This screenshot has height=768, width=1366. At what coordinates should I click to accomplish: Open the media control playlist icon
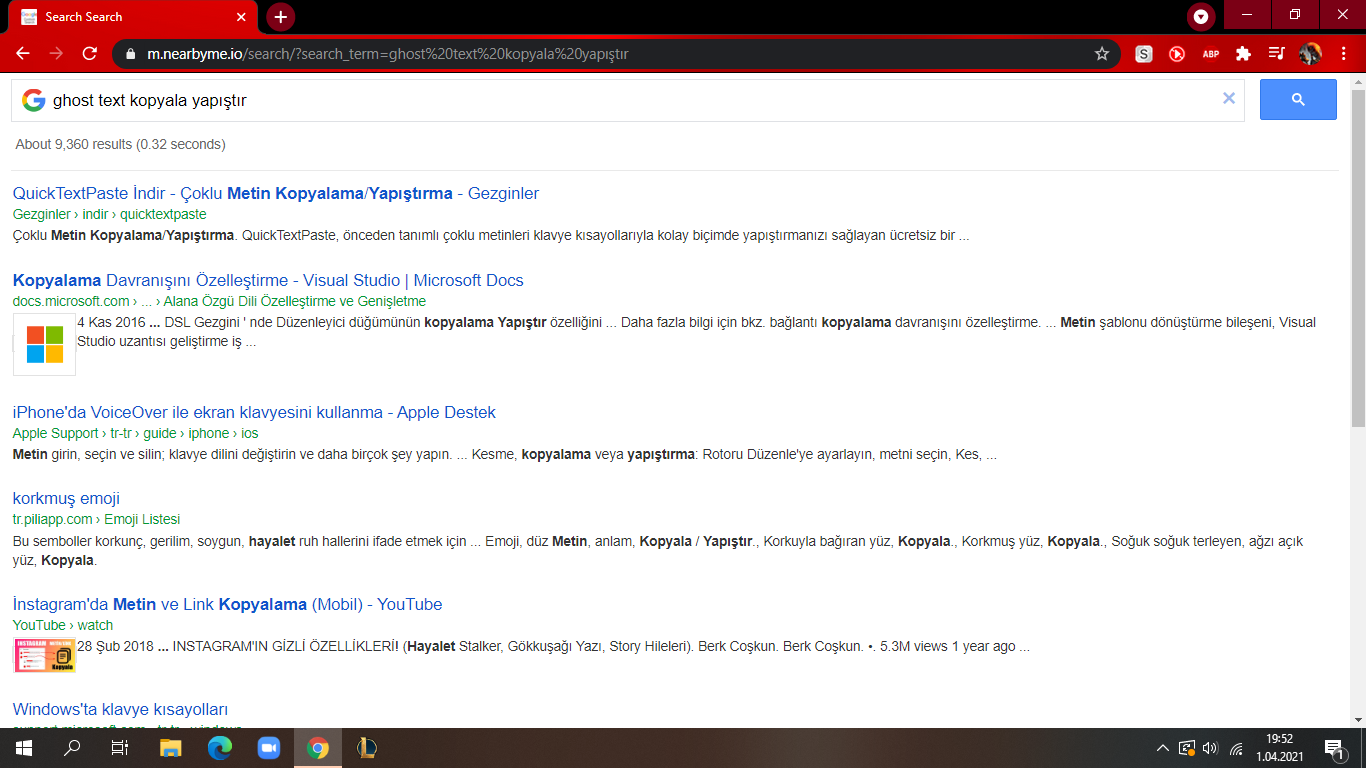point(1276,54)
